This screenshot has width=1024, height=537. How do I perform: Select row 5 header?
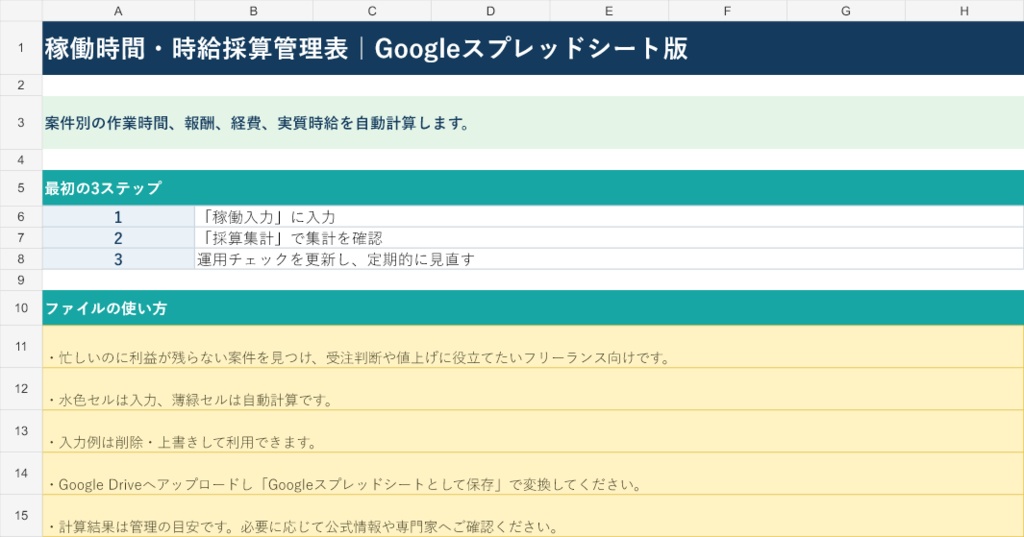click(x=21, y=187)
